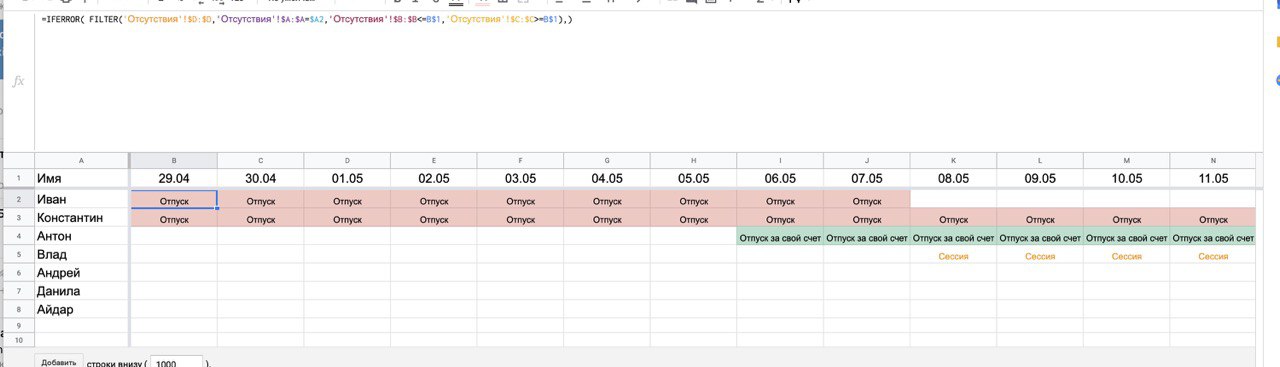This screenshot has width=1280, height=367.
Task: Click the Имя header cell
Action: (x=81, y=179)
